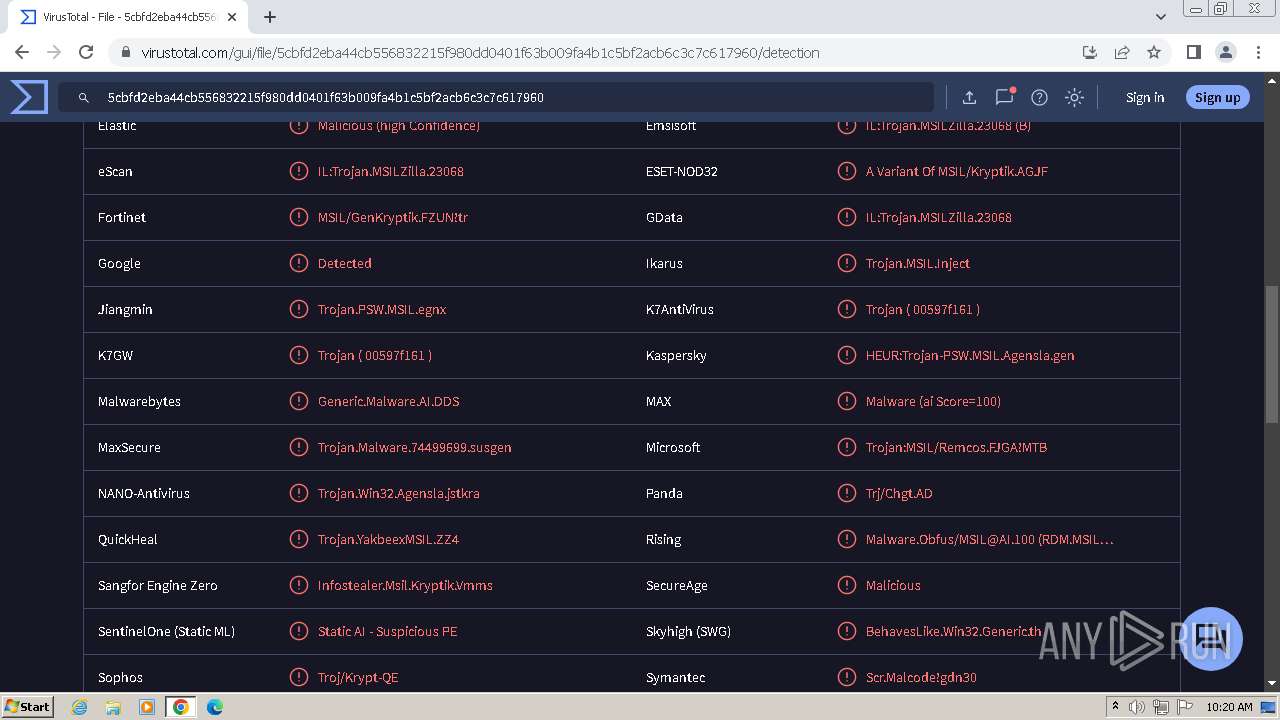Click the system tray volume icon
The width and height of the screenshot is (1280, 720).
(x=1137, y=707)
